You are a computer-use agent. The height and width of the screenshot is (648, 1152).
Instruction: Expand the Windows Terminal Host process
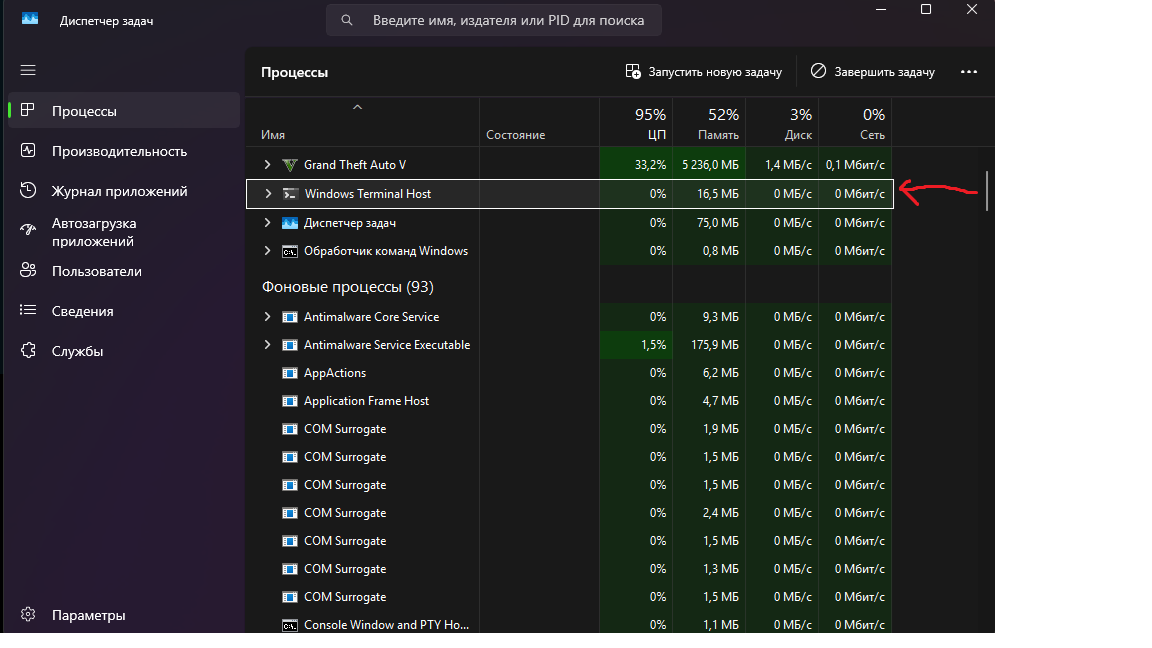(268, 194)
